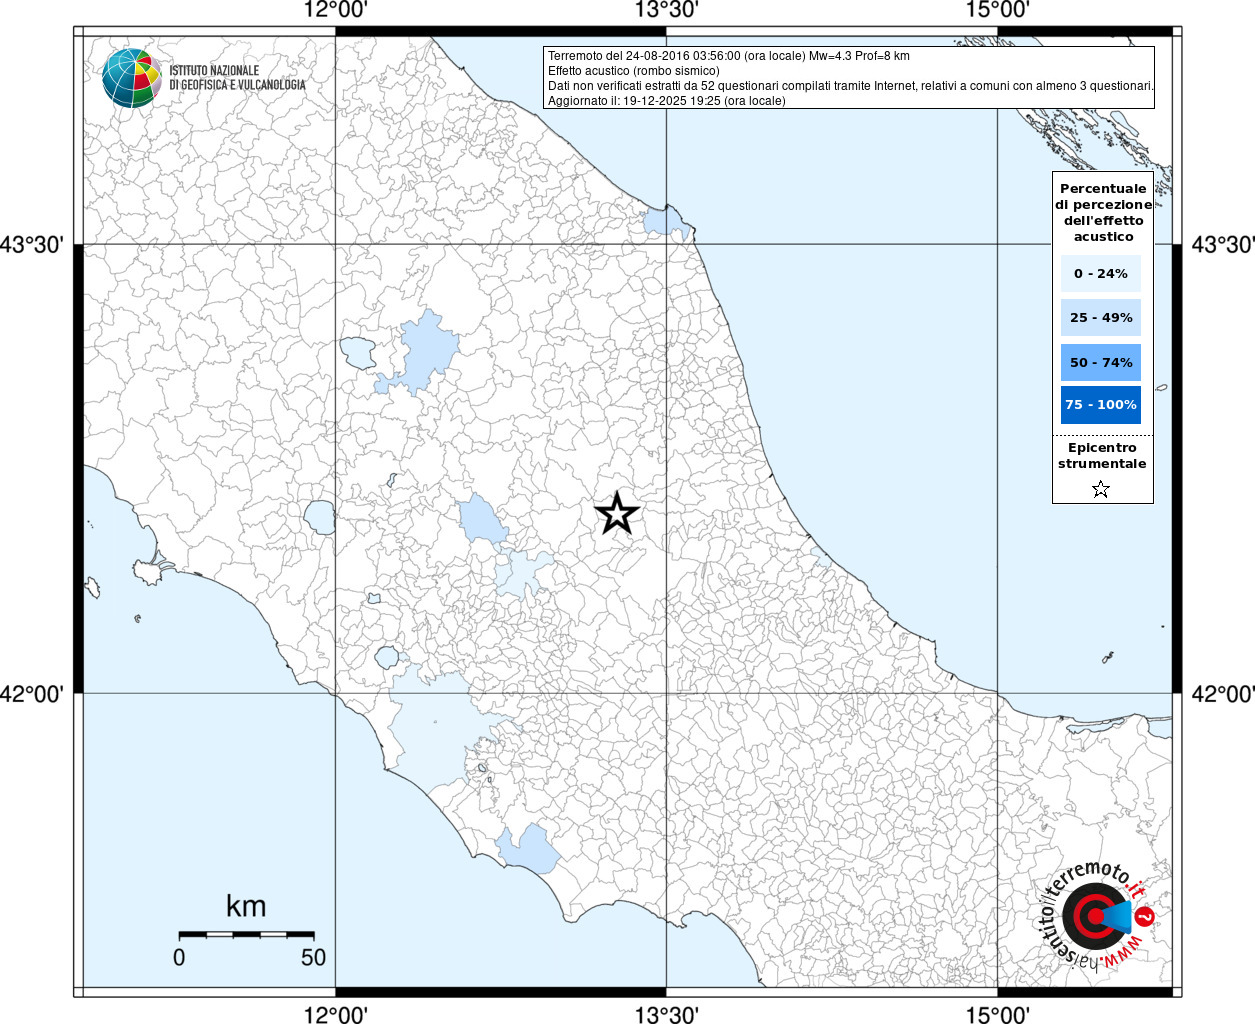Viewport: 1255px width, 1024px height.
Task: Click the top 12°00' longitude label
Action: (x=335, y=10)
